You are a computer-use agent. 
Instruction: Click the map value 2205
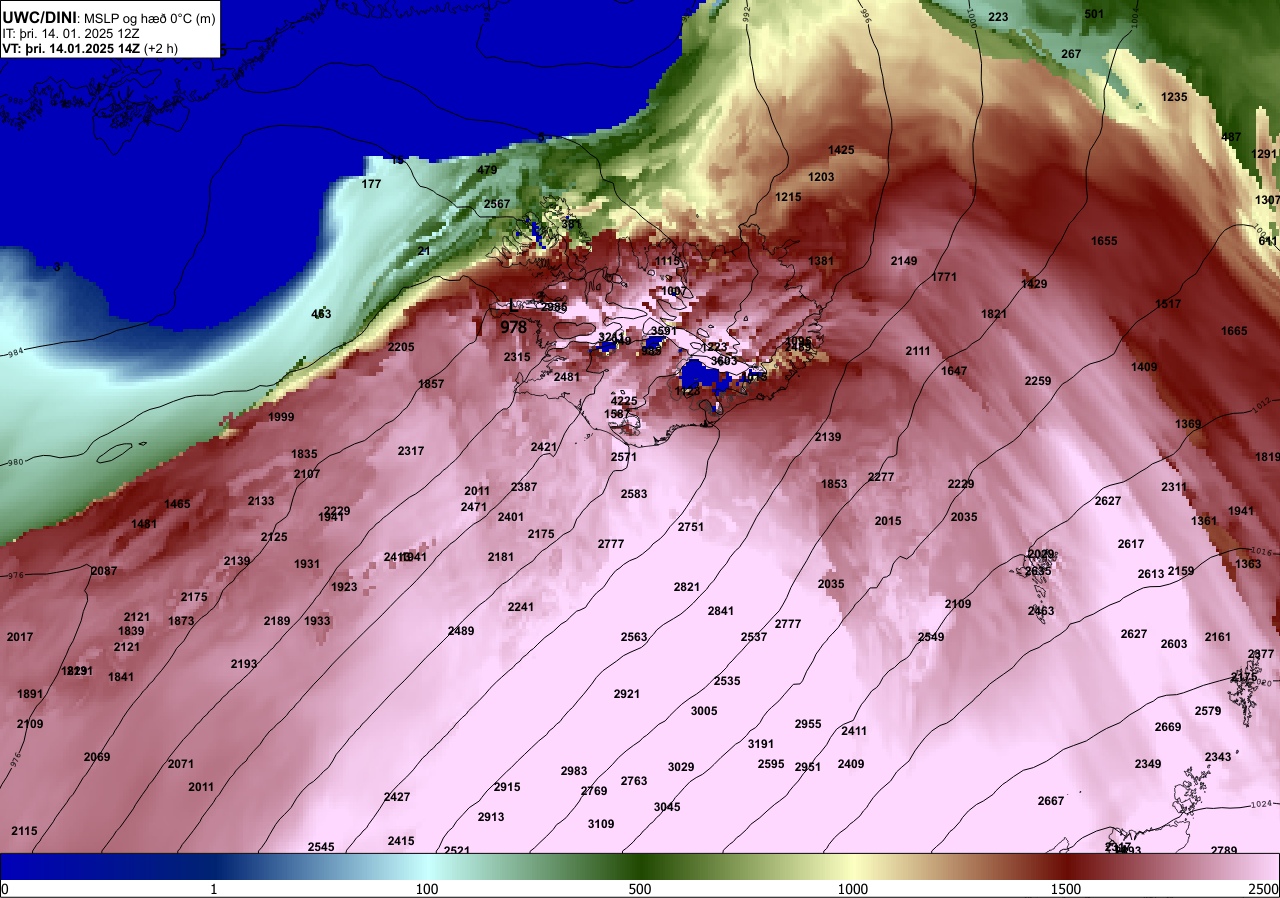click(x=401, y=347)
